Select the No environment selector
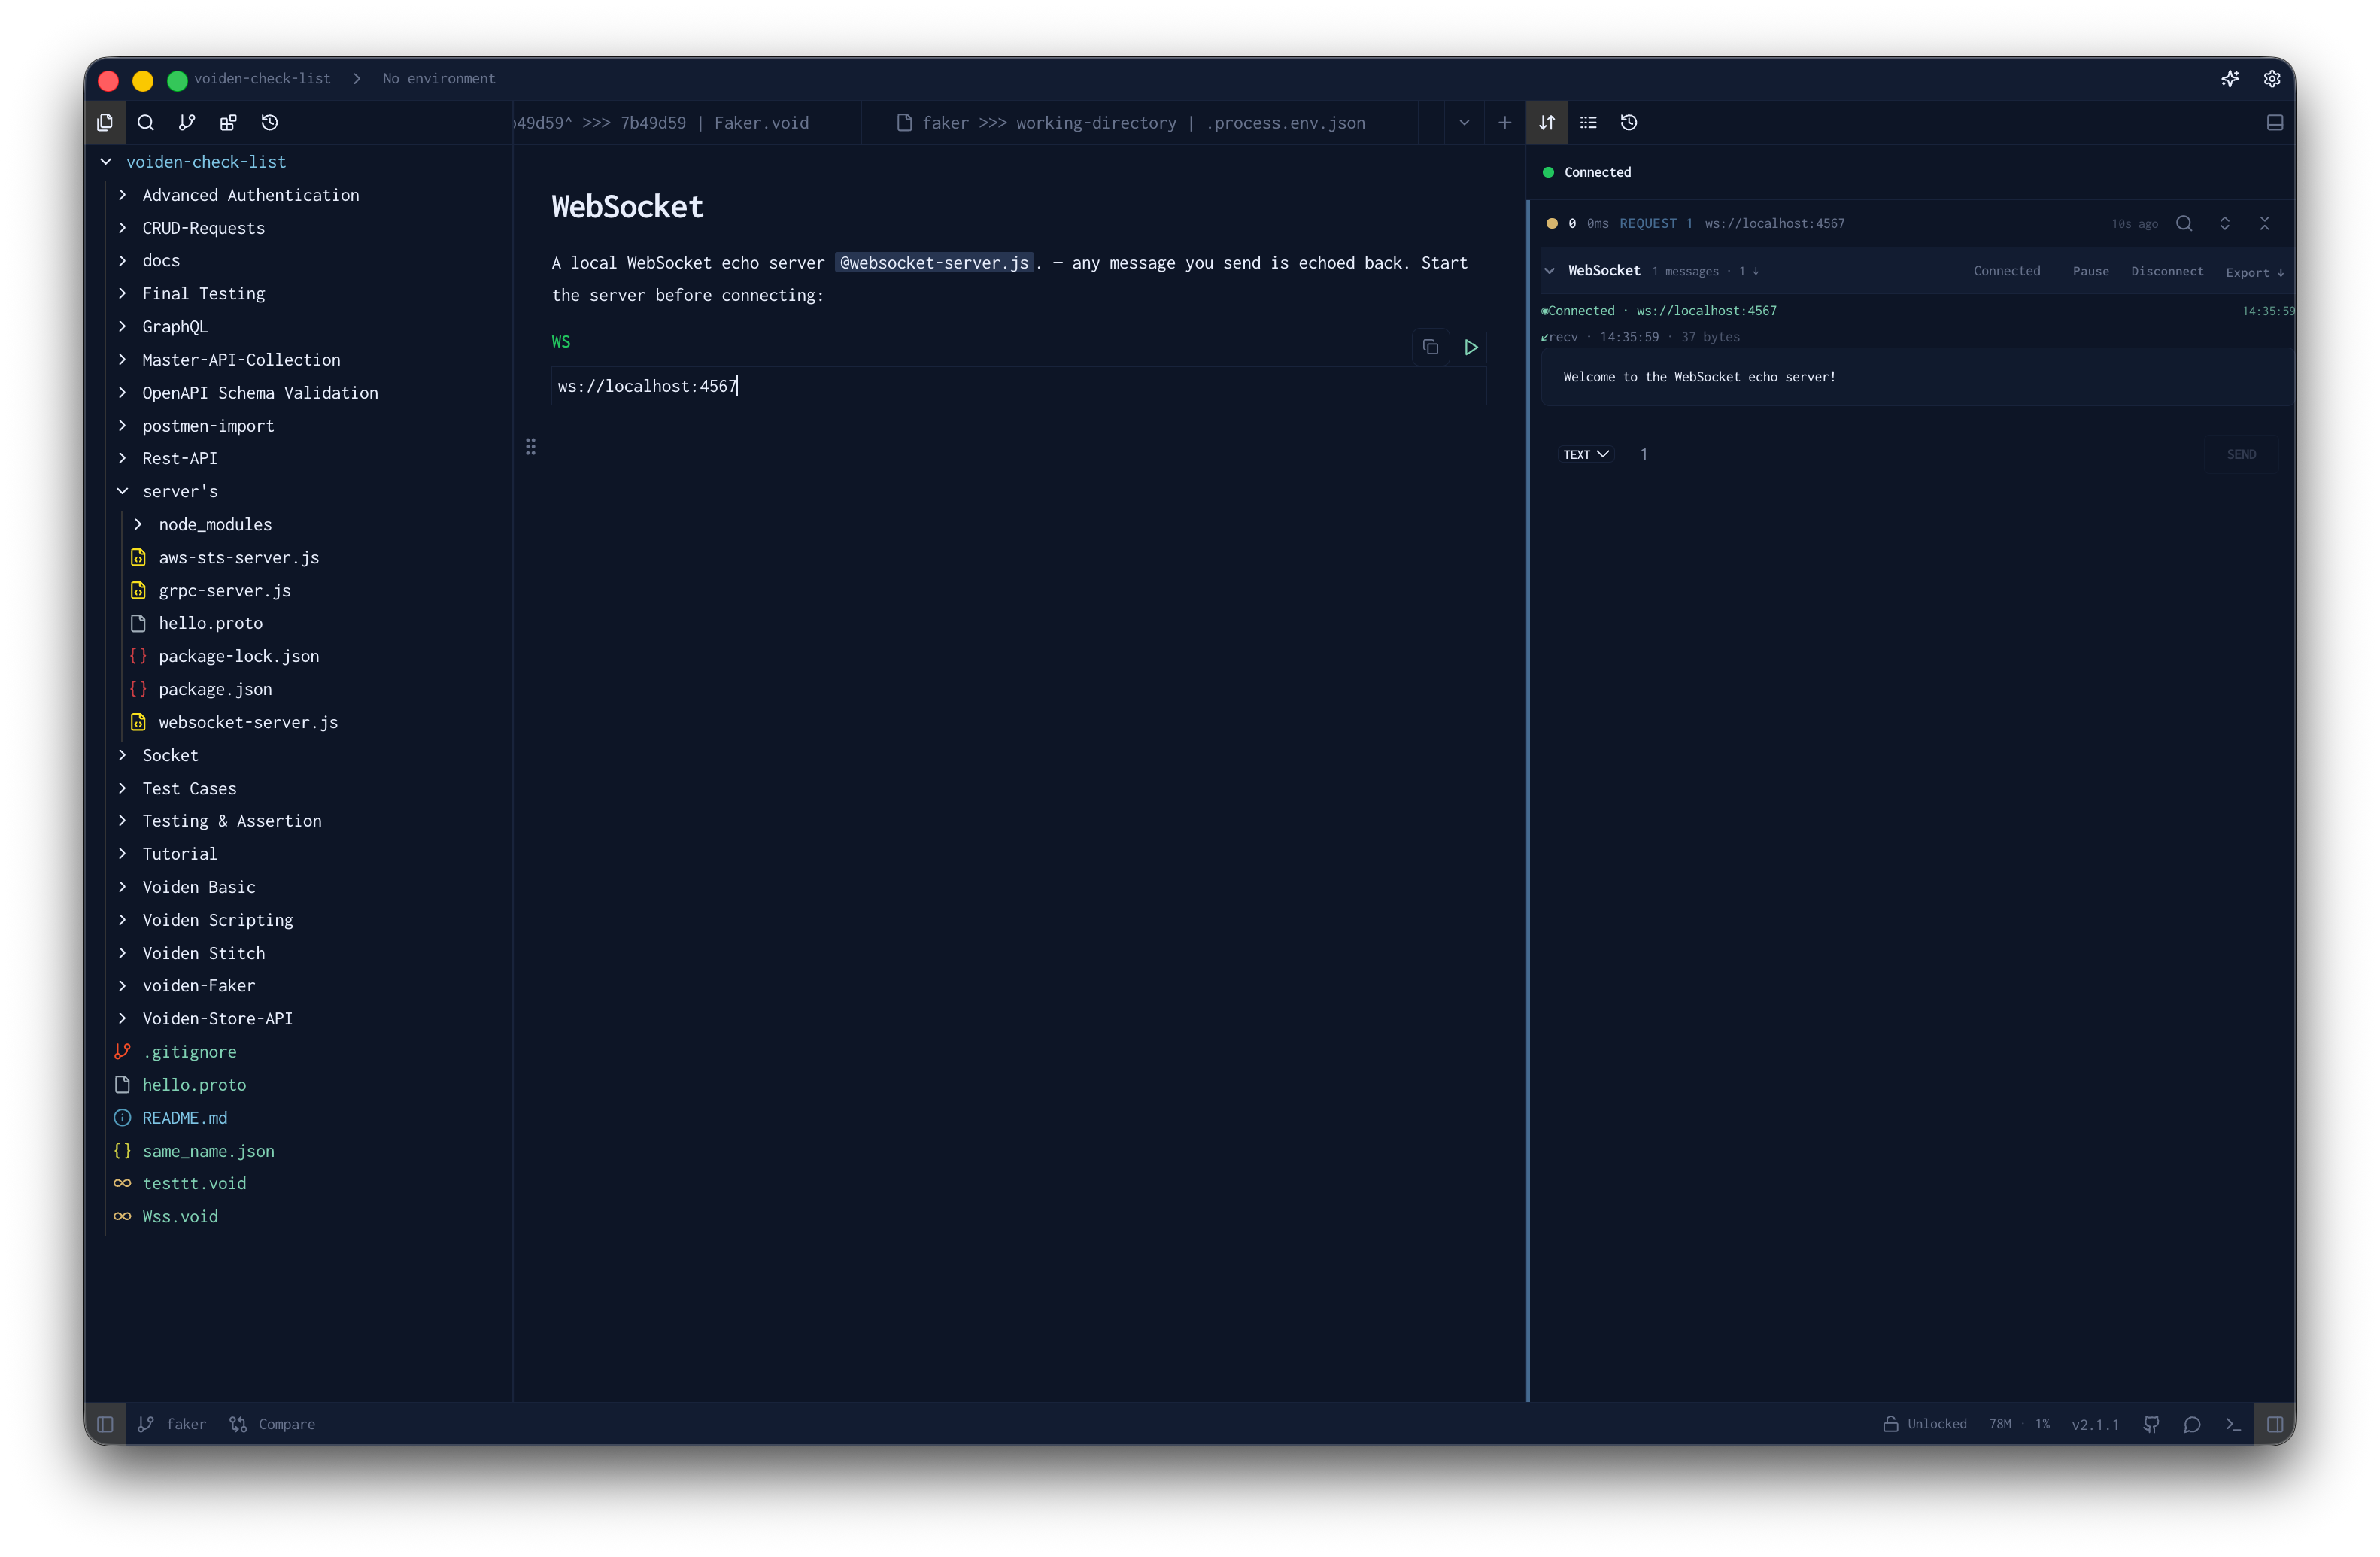 pyautogui.click(x=439, y=79)
